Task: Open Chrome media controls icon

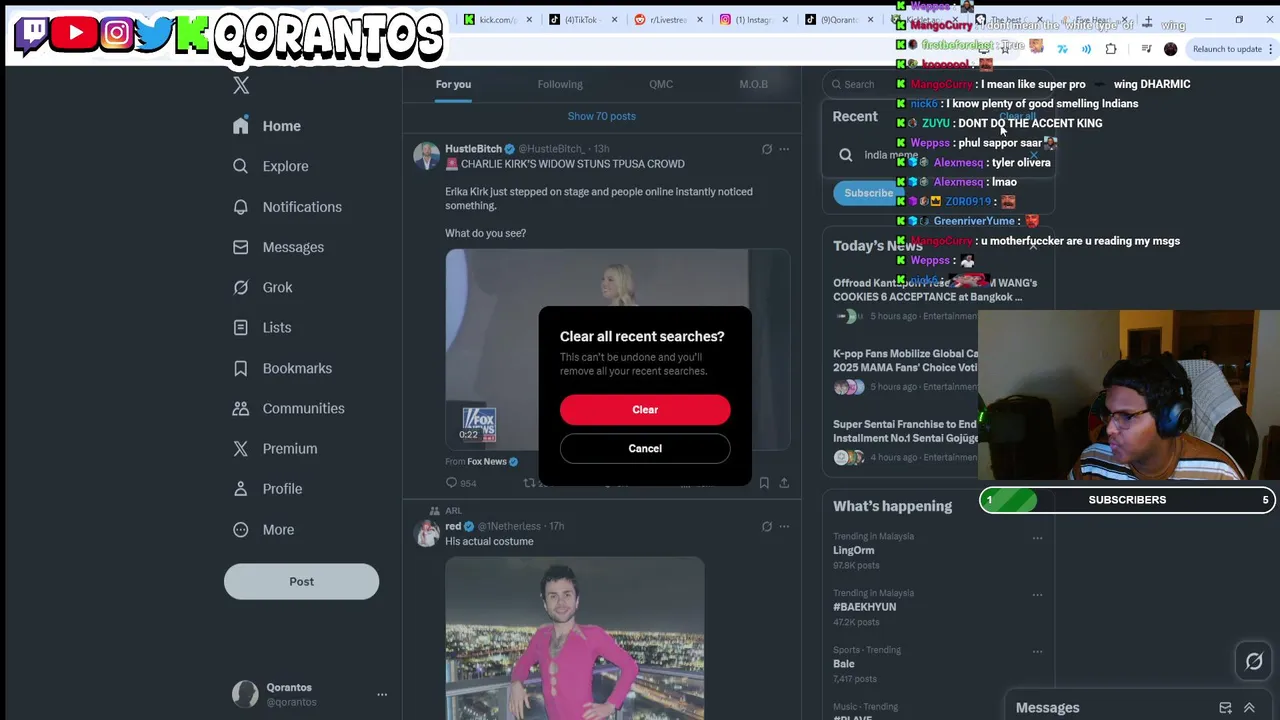Action: point(1146,49)
